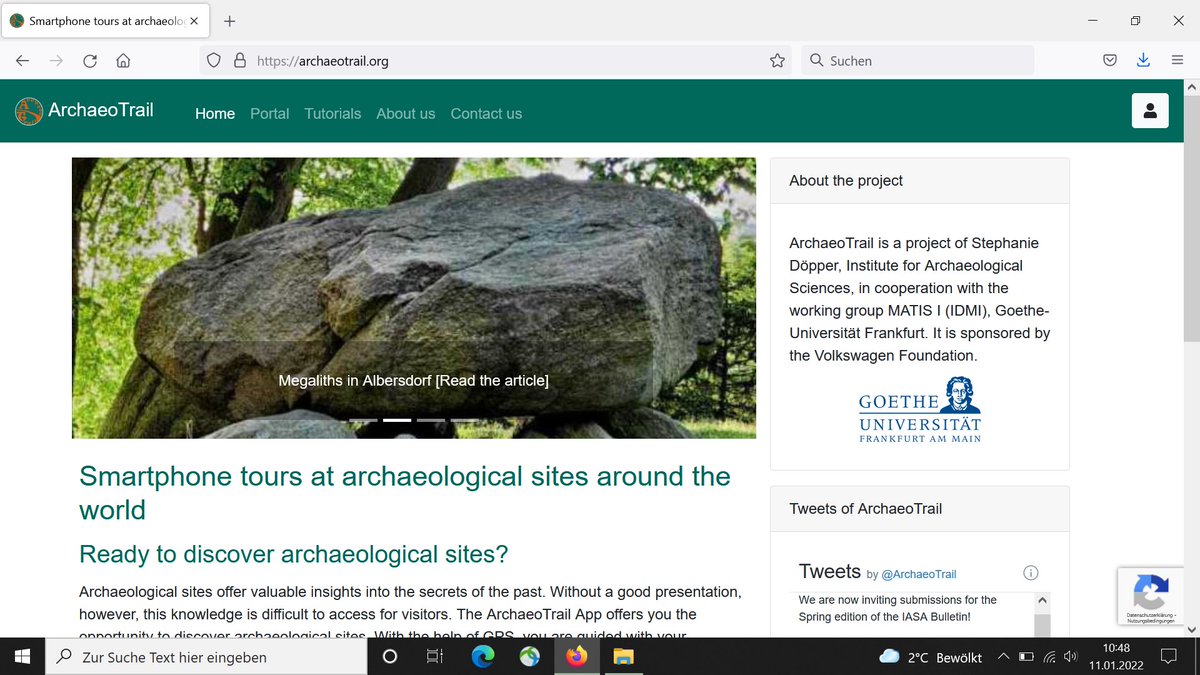
Task: Click the ArchaeoTrail logo icon
Action: coord(27,111)
